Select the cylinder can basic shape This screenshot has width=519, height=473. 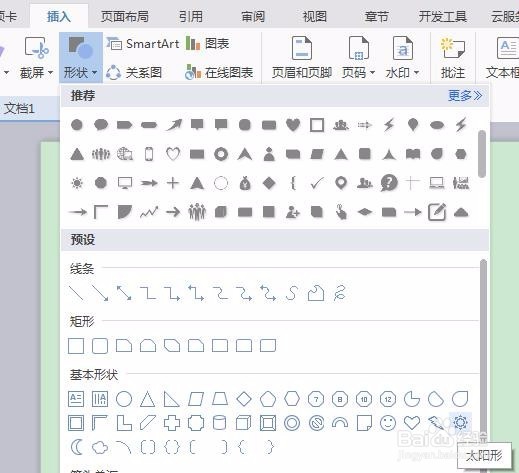coord(220,423)
